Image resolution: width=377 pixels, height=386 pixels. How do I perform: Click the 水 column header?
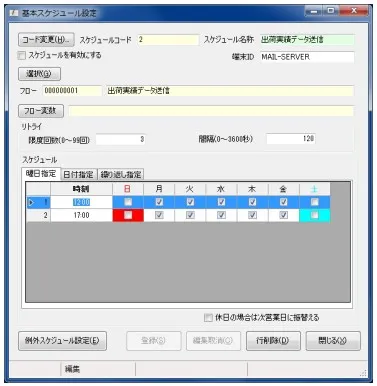coord(221,189)
